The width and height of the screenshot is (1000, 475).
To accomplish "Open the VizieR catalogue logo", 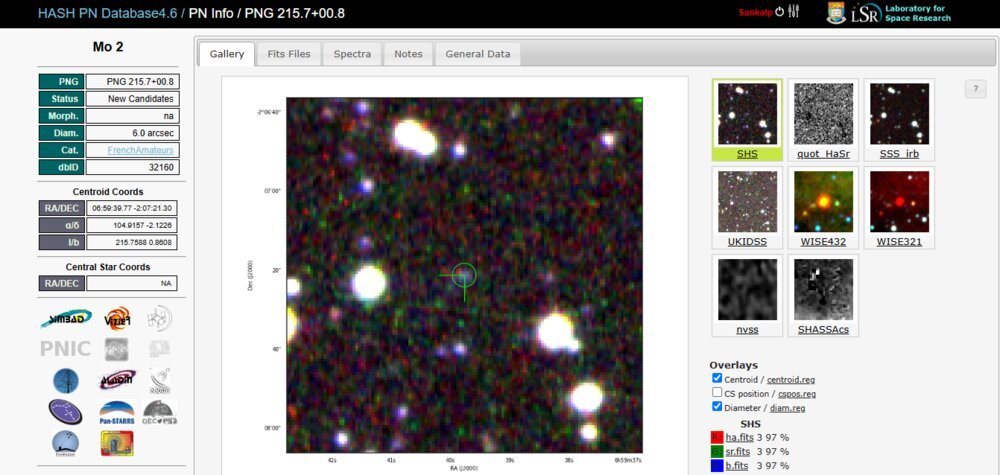I will pyautogui.click(x=117, y=319).
